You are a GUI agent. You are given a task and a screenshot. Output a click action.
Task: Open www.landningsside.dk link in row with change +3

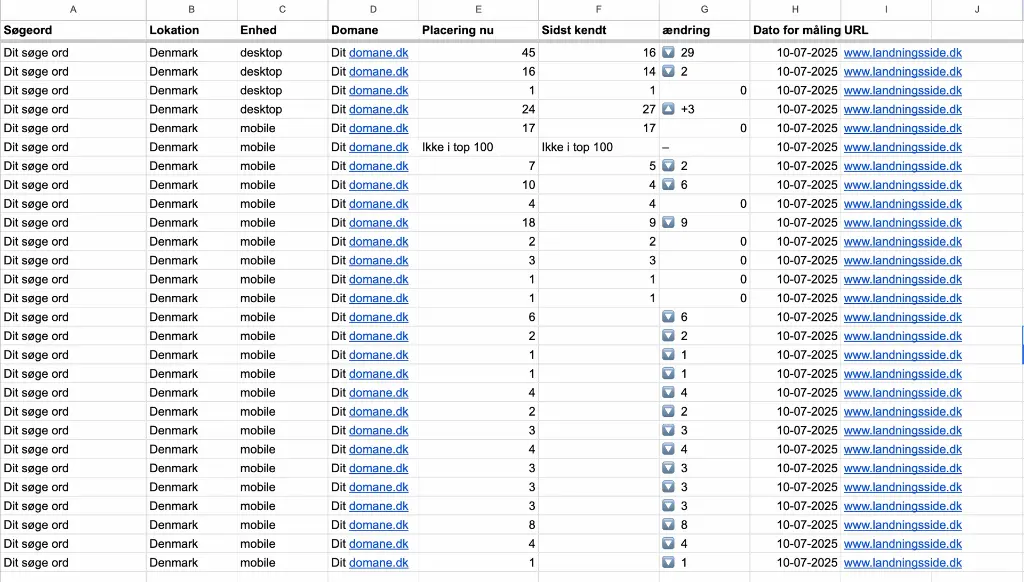[903, 109]
